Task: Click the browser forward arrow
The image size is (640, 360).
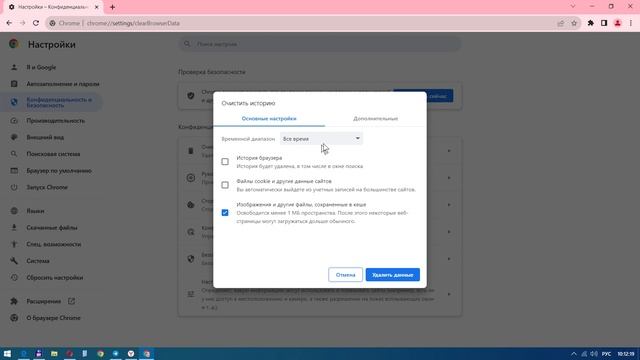Action: click(x=22, y=23)
